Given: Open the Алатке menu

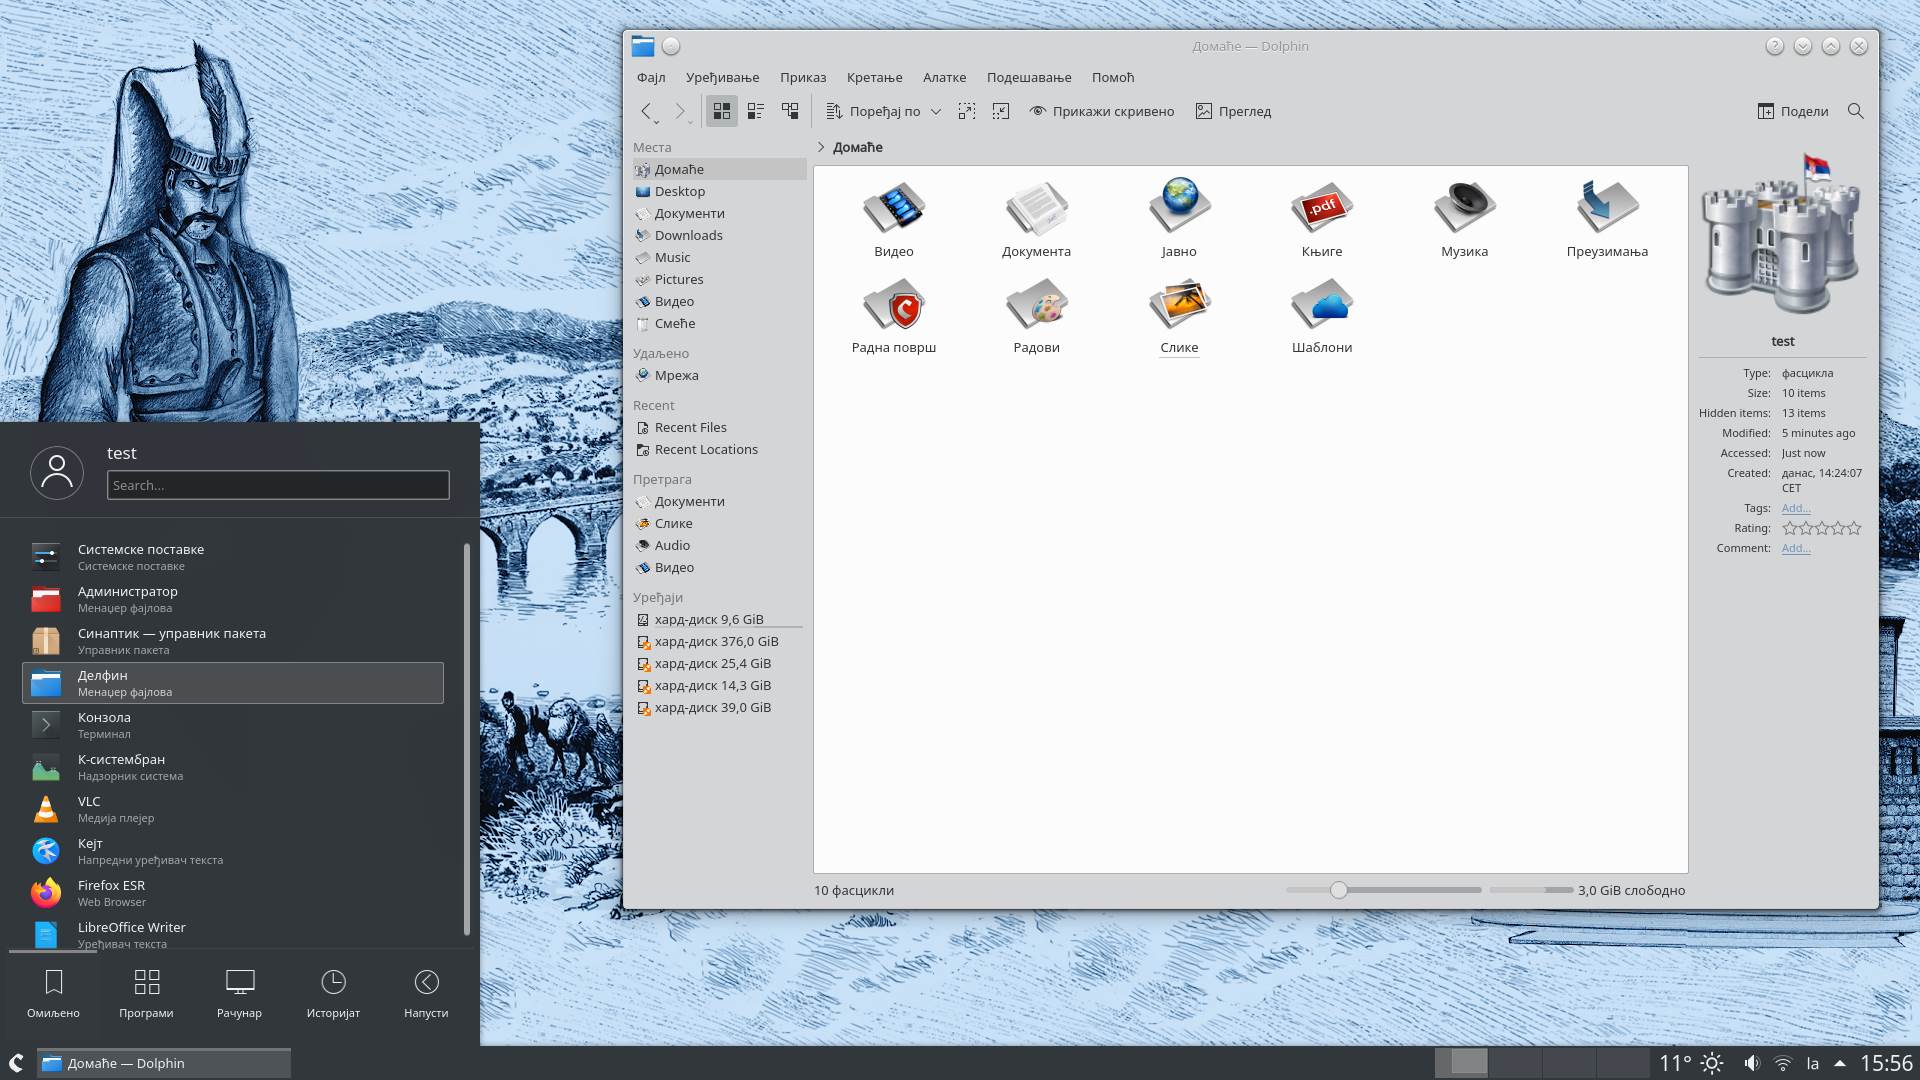Looking at the screenshot, I should coord(944,77).
